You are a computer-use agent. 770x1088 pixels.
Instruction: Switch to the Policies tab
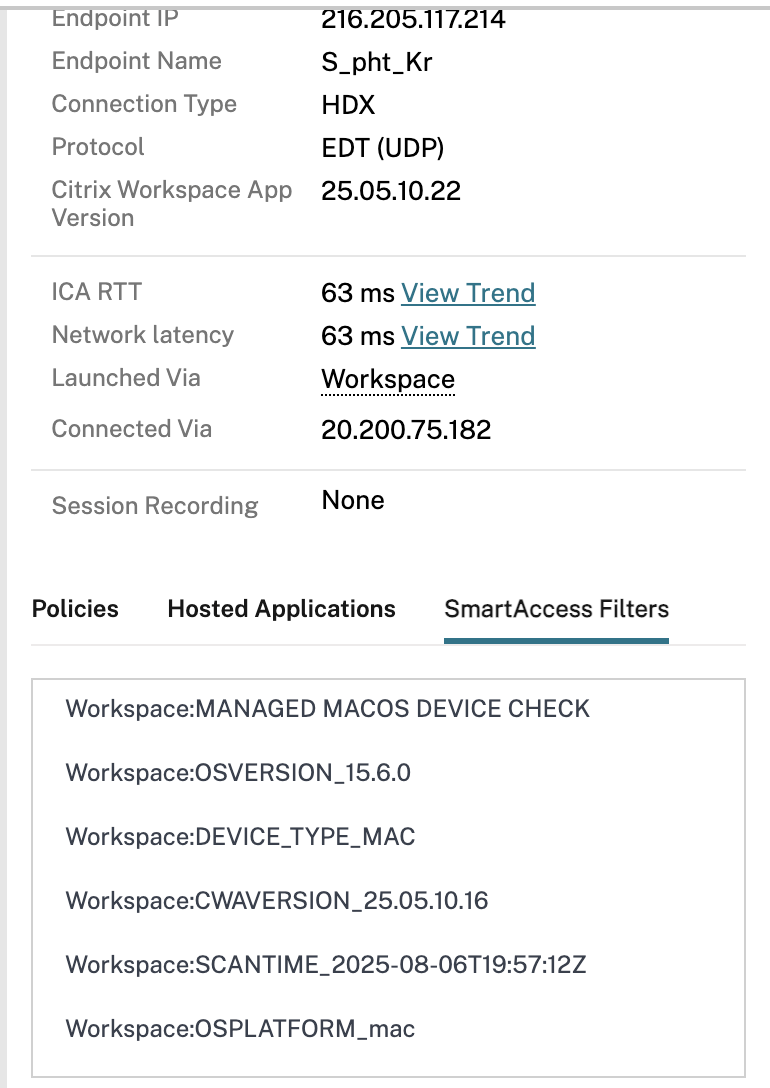[x=75, y=609]
